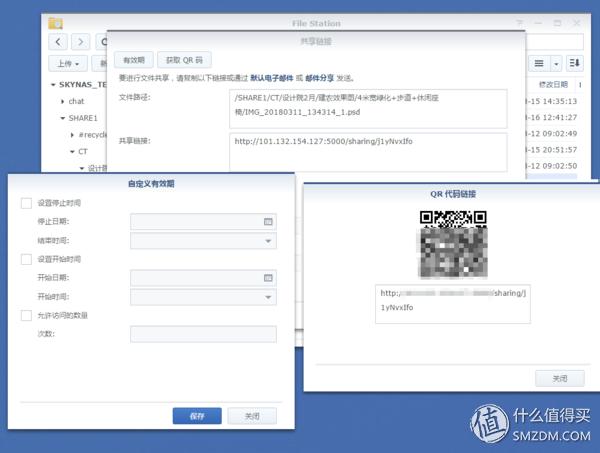Minimize the File Station window

pos(538,23)
